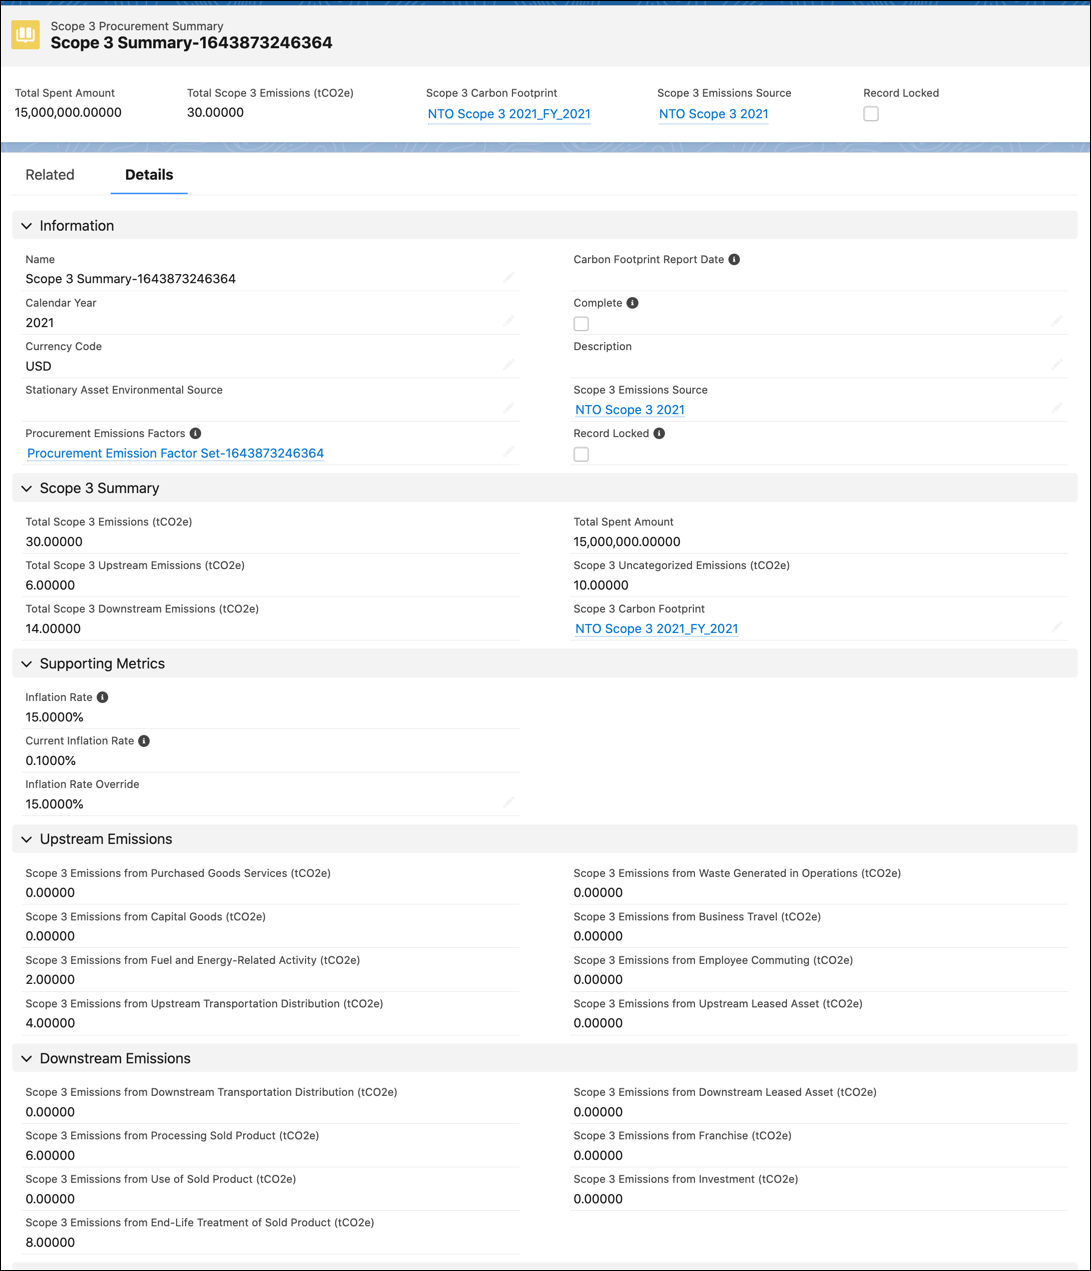The width and height of the screenshot is (1091, 1271).
Task: Click the Scope 3 Procurement Summary record icon
Action: pos(26,34)
